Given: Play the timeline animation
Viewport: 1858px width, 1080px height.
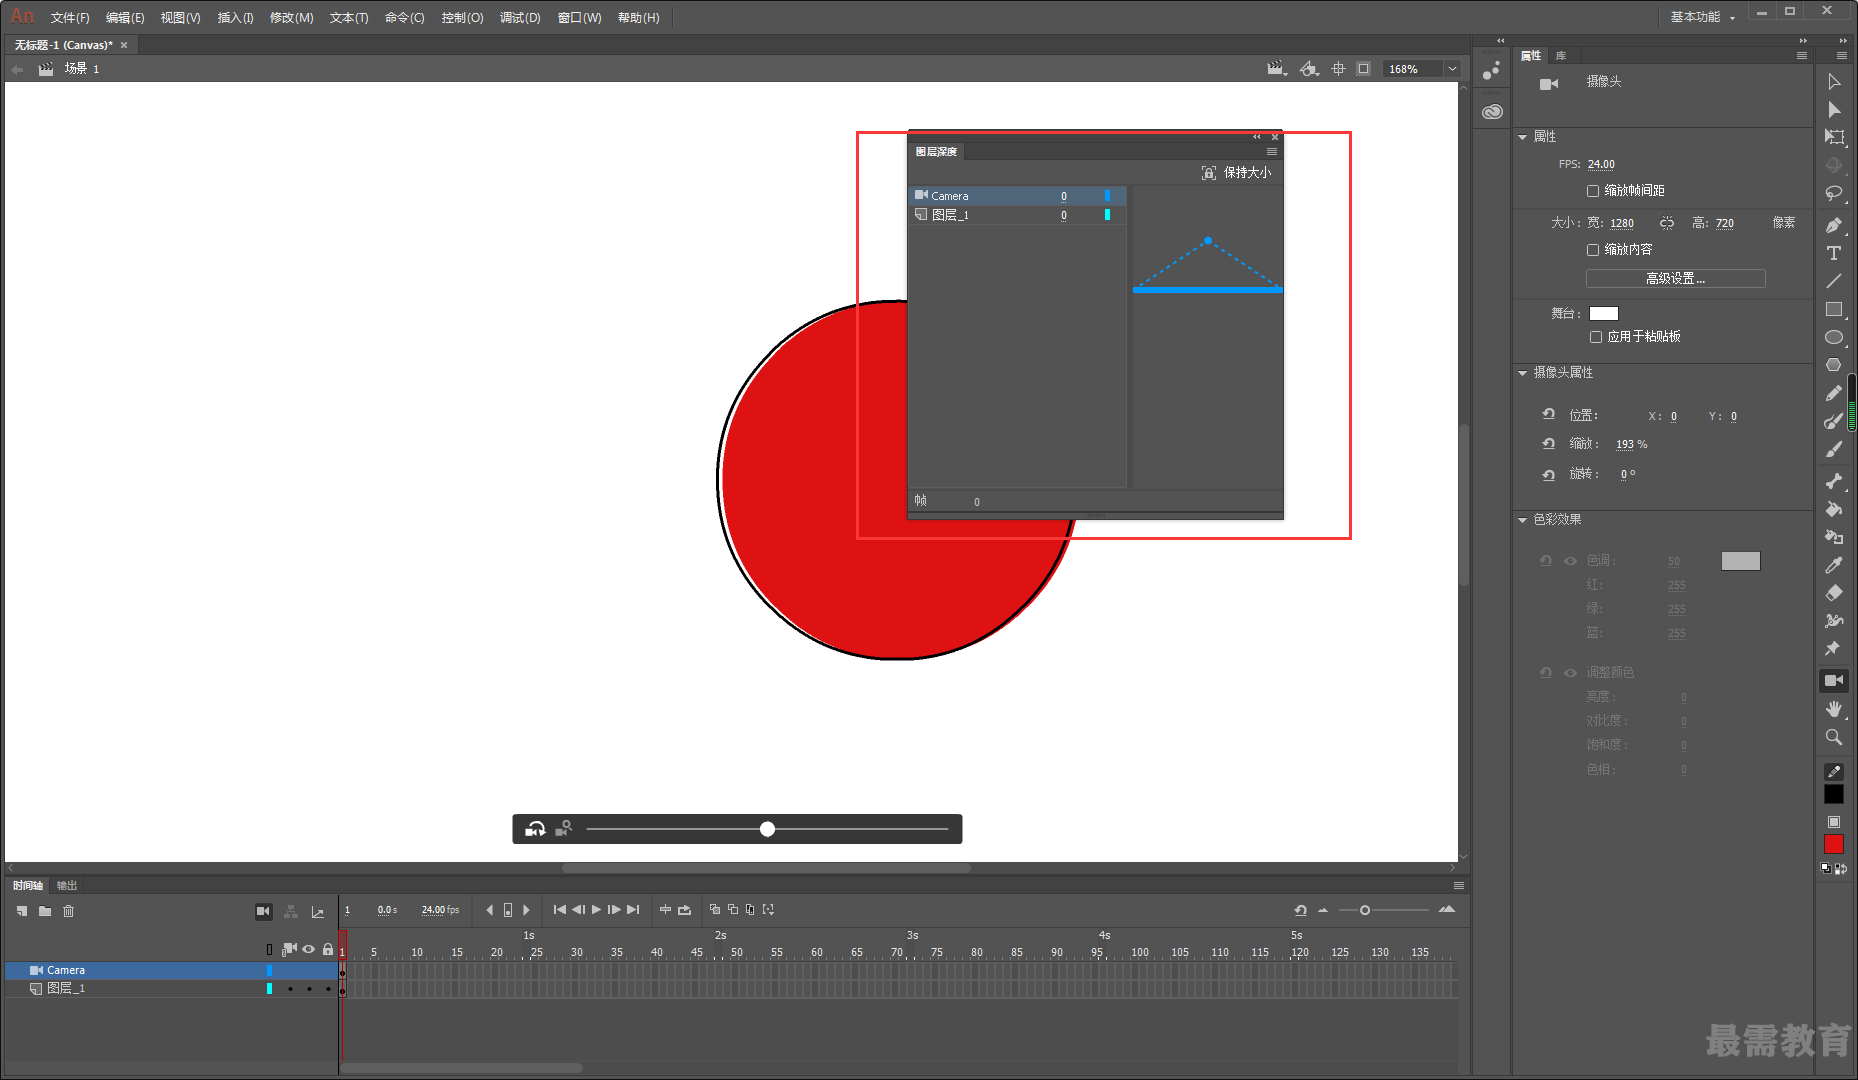Looking at the screenshot, I should pyautogui.click(x=597, y=910).
